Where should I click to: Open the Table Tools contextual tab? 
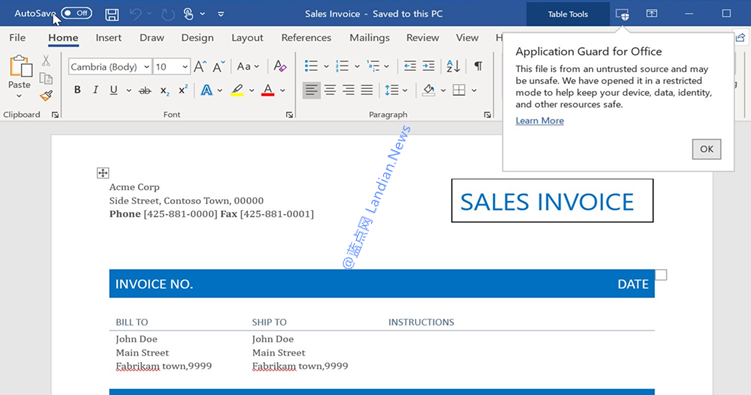click(x=568, y=14)
